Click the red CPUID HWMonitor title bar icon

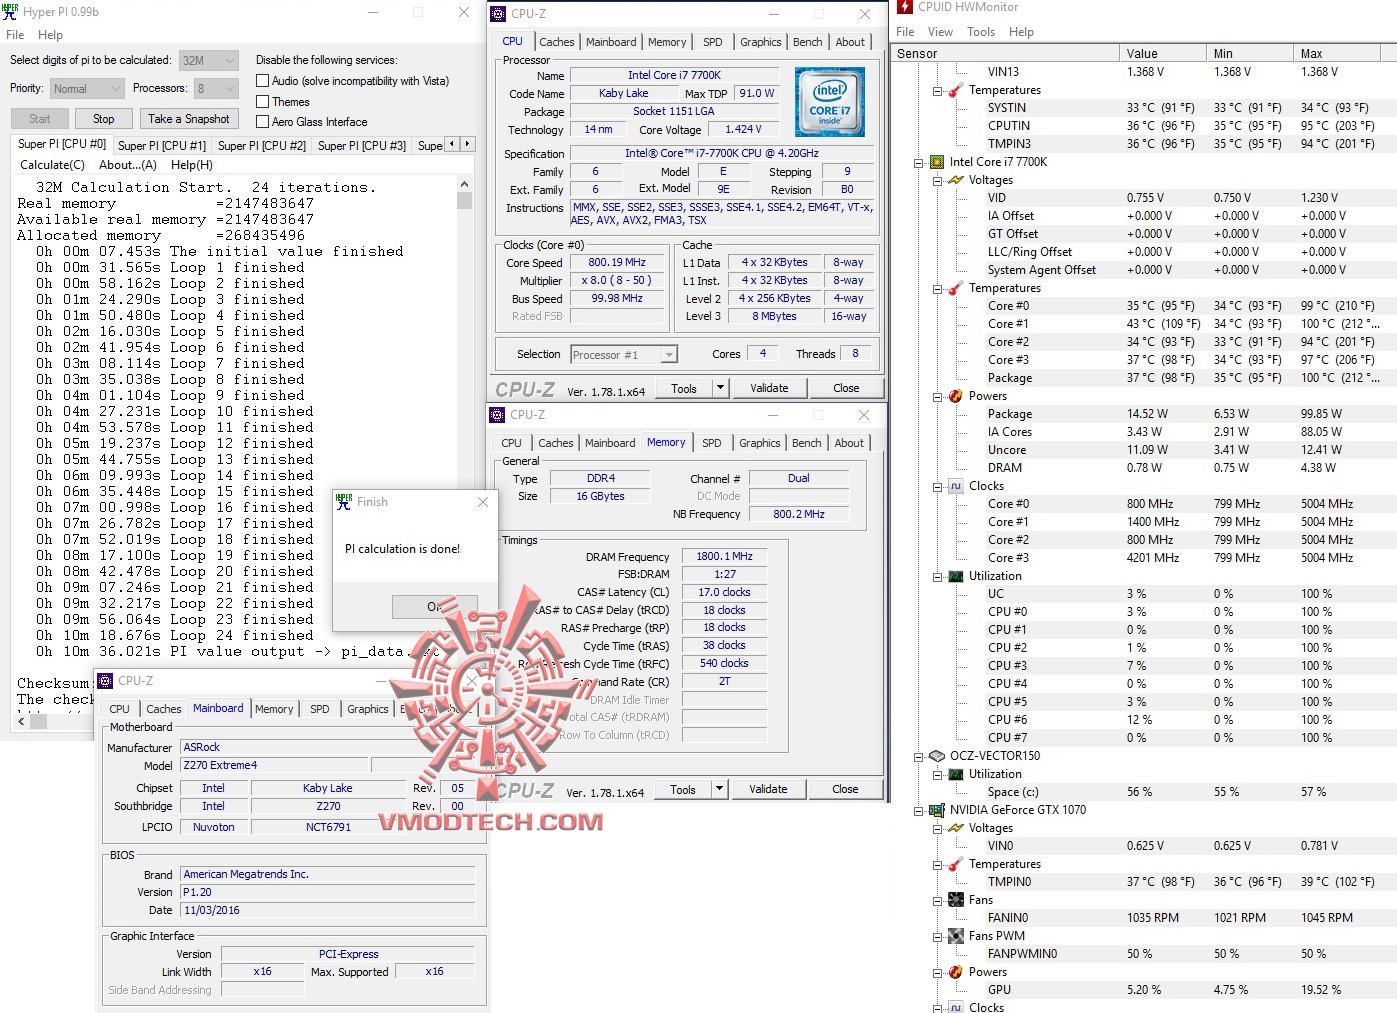[906, 8]
